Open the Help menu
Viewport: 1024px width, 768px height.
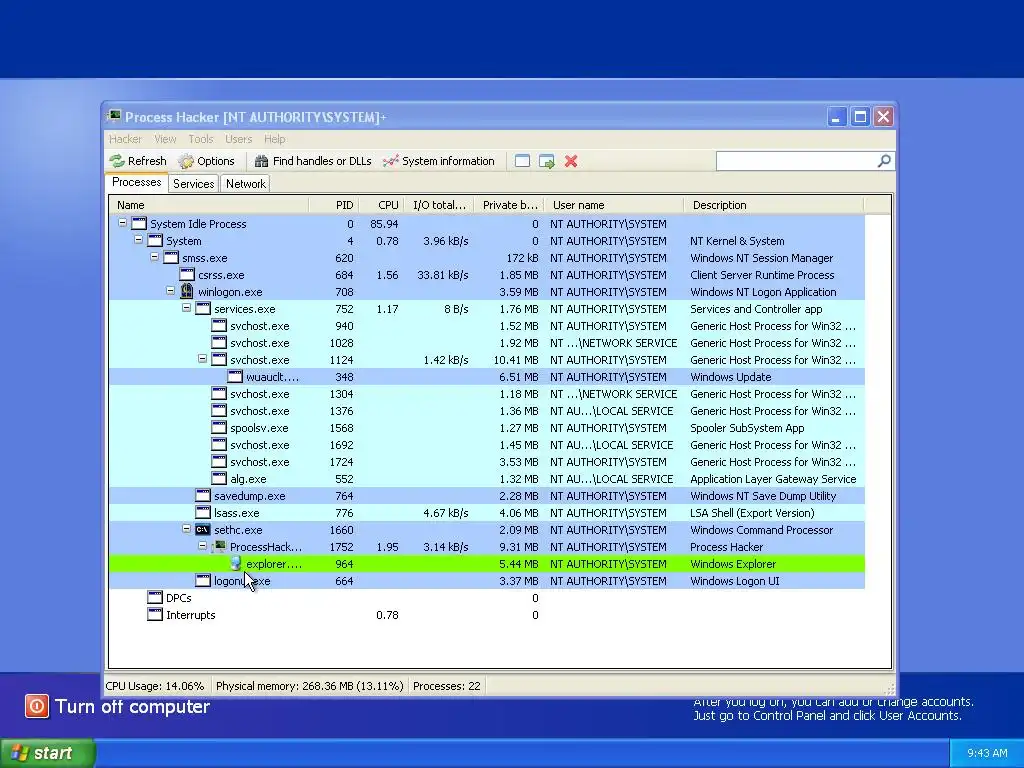274,139
